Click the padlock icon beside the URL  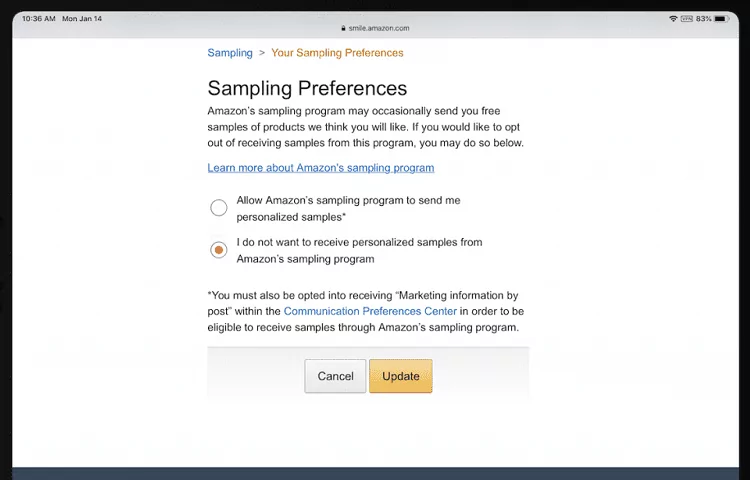[343, 28]
